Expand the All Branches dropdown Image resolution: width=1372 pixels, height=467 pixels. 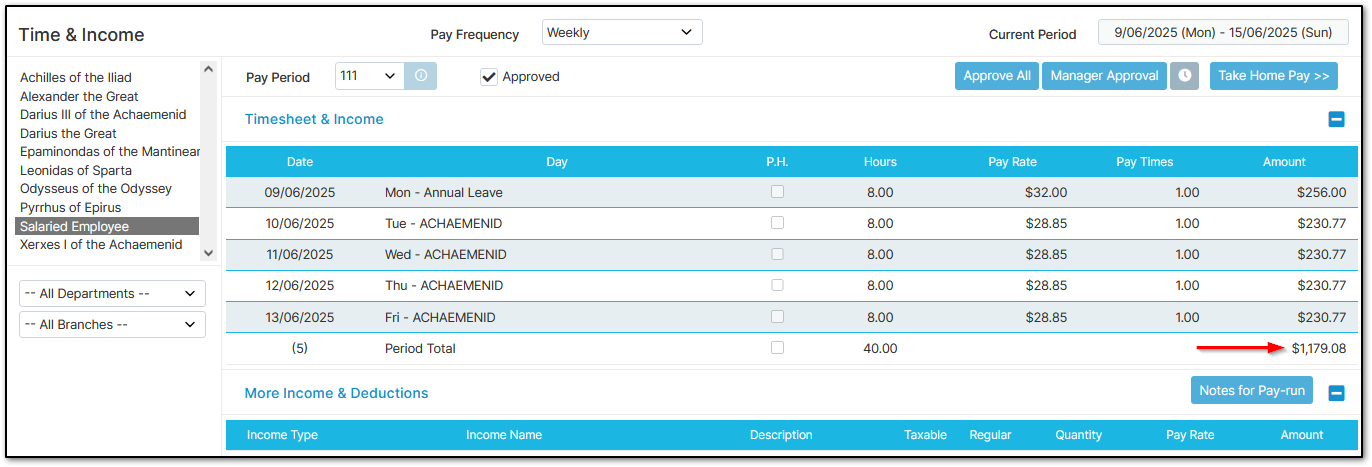pos(112,325)
